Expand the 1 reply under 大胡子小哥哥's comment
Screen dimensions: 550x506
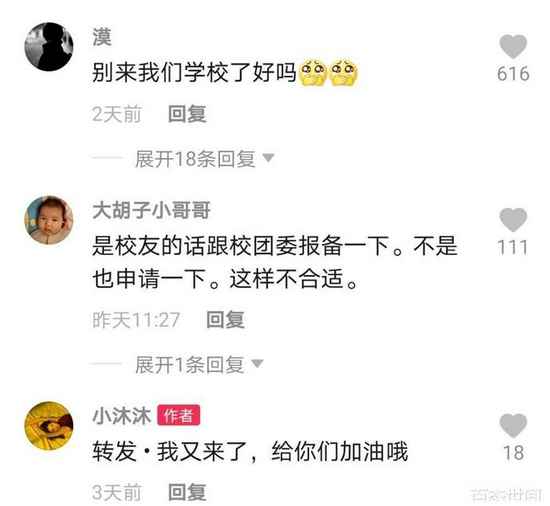[x=189, y=365]
